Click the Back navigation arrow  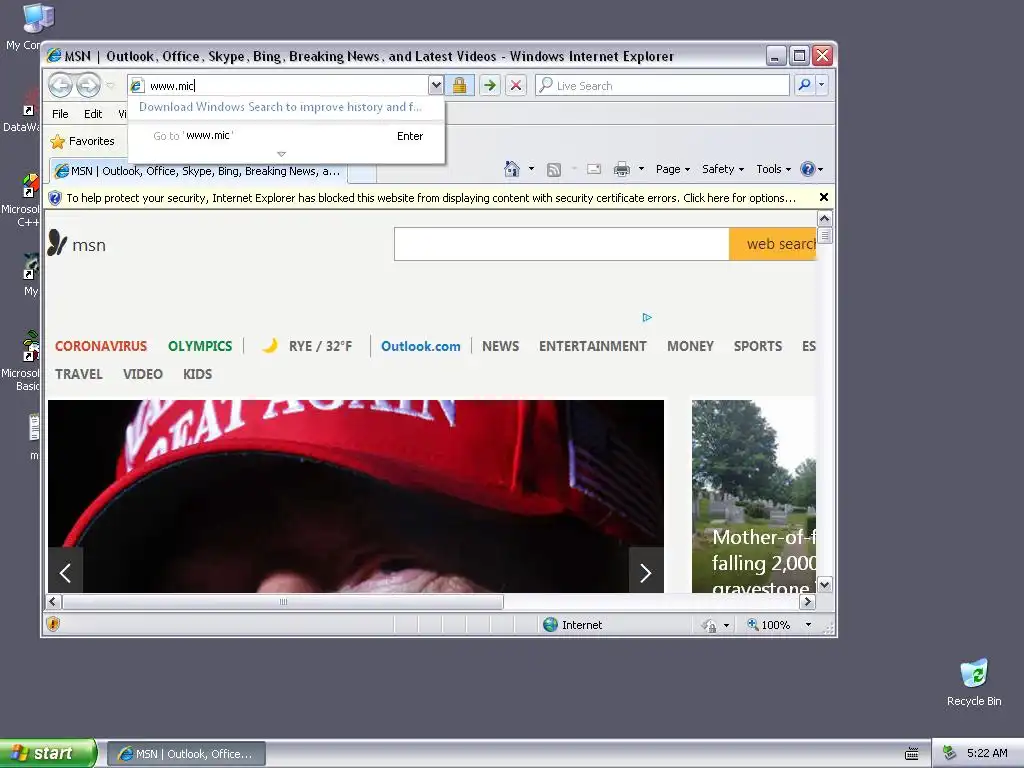[x=61, y=85]
